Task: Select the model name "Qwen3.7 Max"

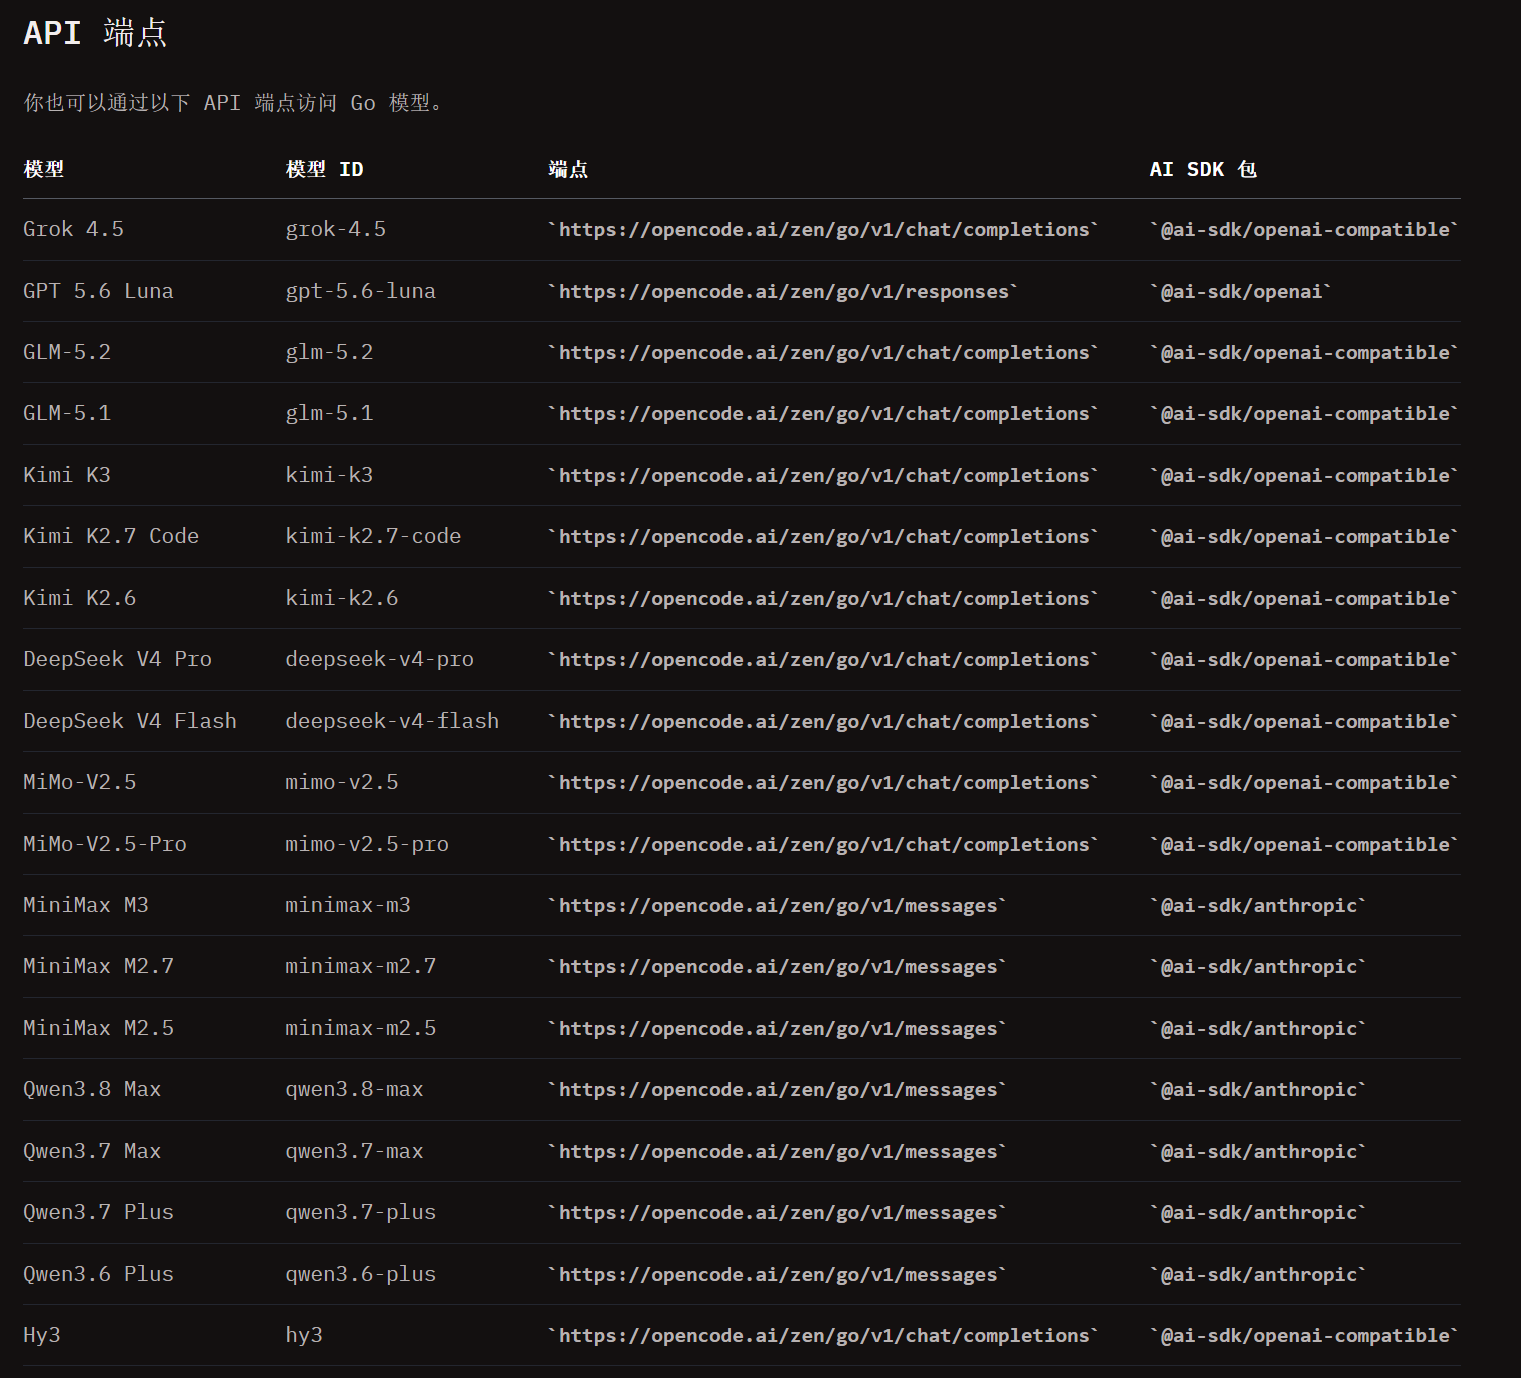Action: [92, 1151]
